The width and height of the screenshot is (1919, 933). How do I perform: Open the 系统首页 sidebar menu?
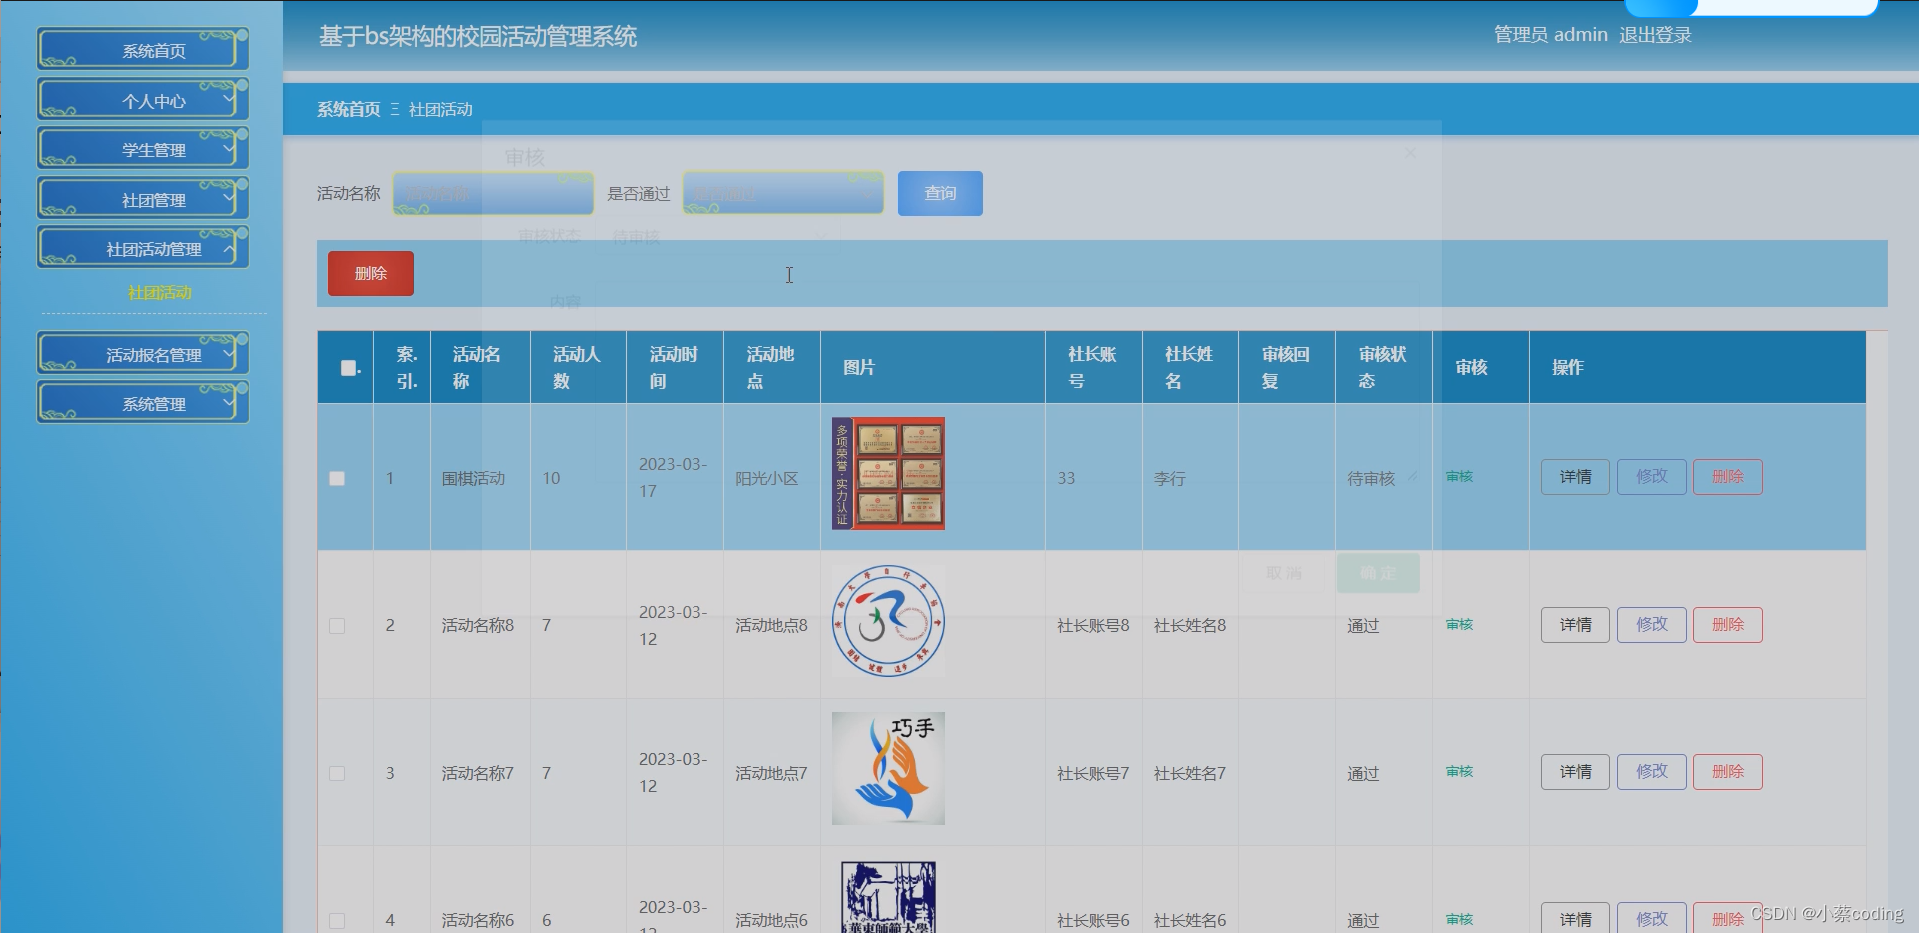click(143, 50)
